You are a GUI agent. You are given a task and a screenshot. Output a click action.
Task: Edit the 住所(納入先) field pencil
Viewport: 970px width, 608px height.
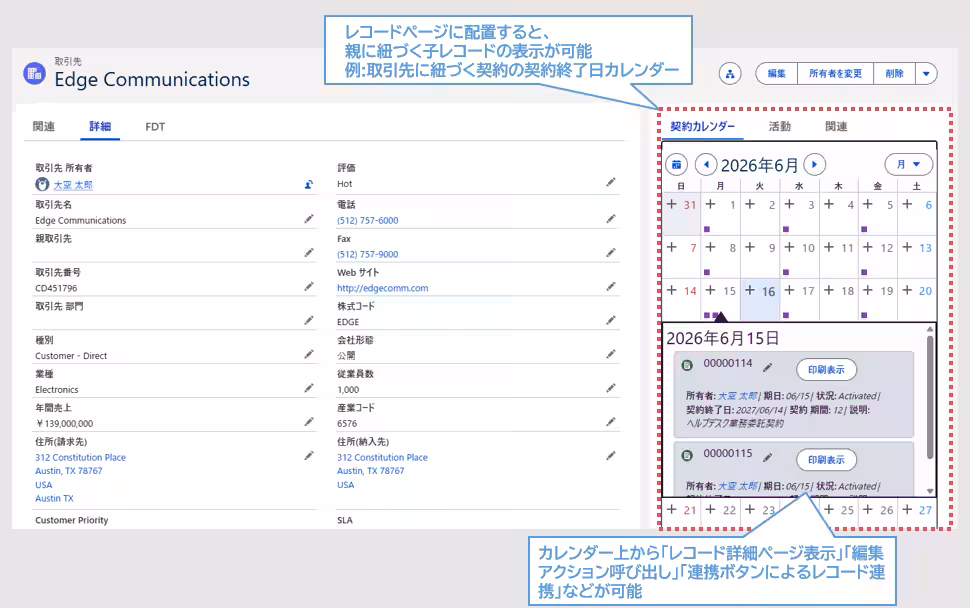pos(611,456)
